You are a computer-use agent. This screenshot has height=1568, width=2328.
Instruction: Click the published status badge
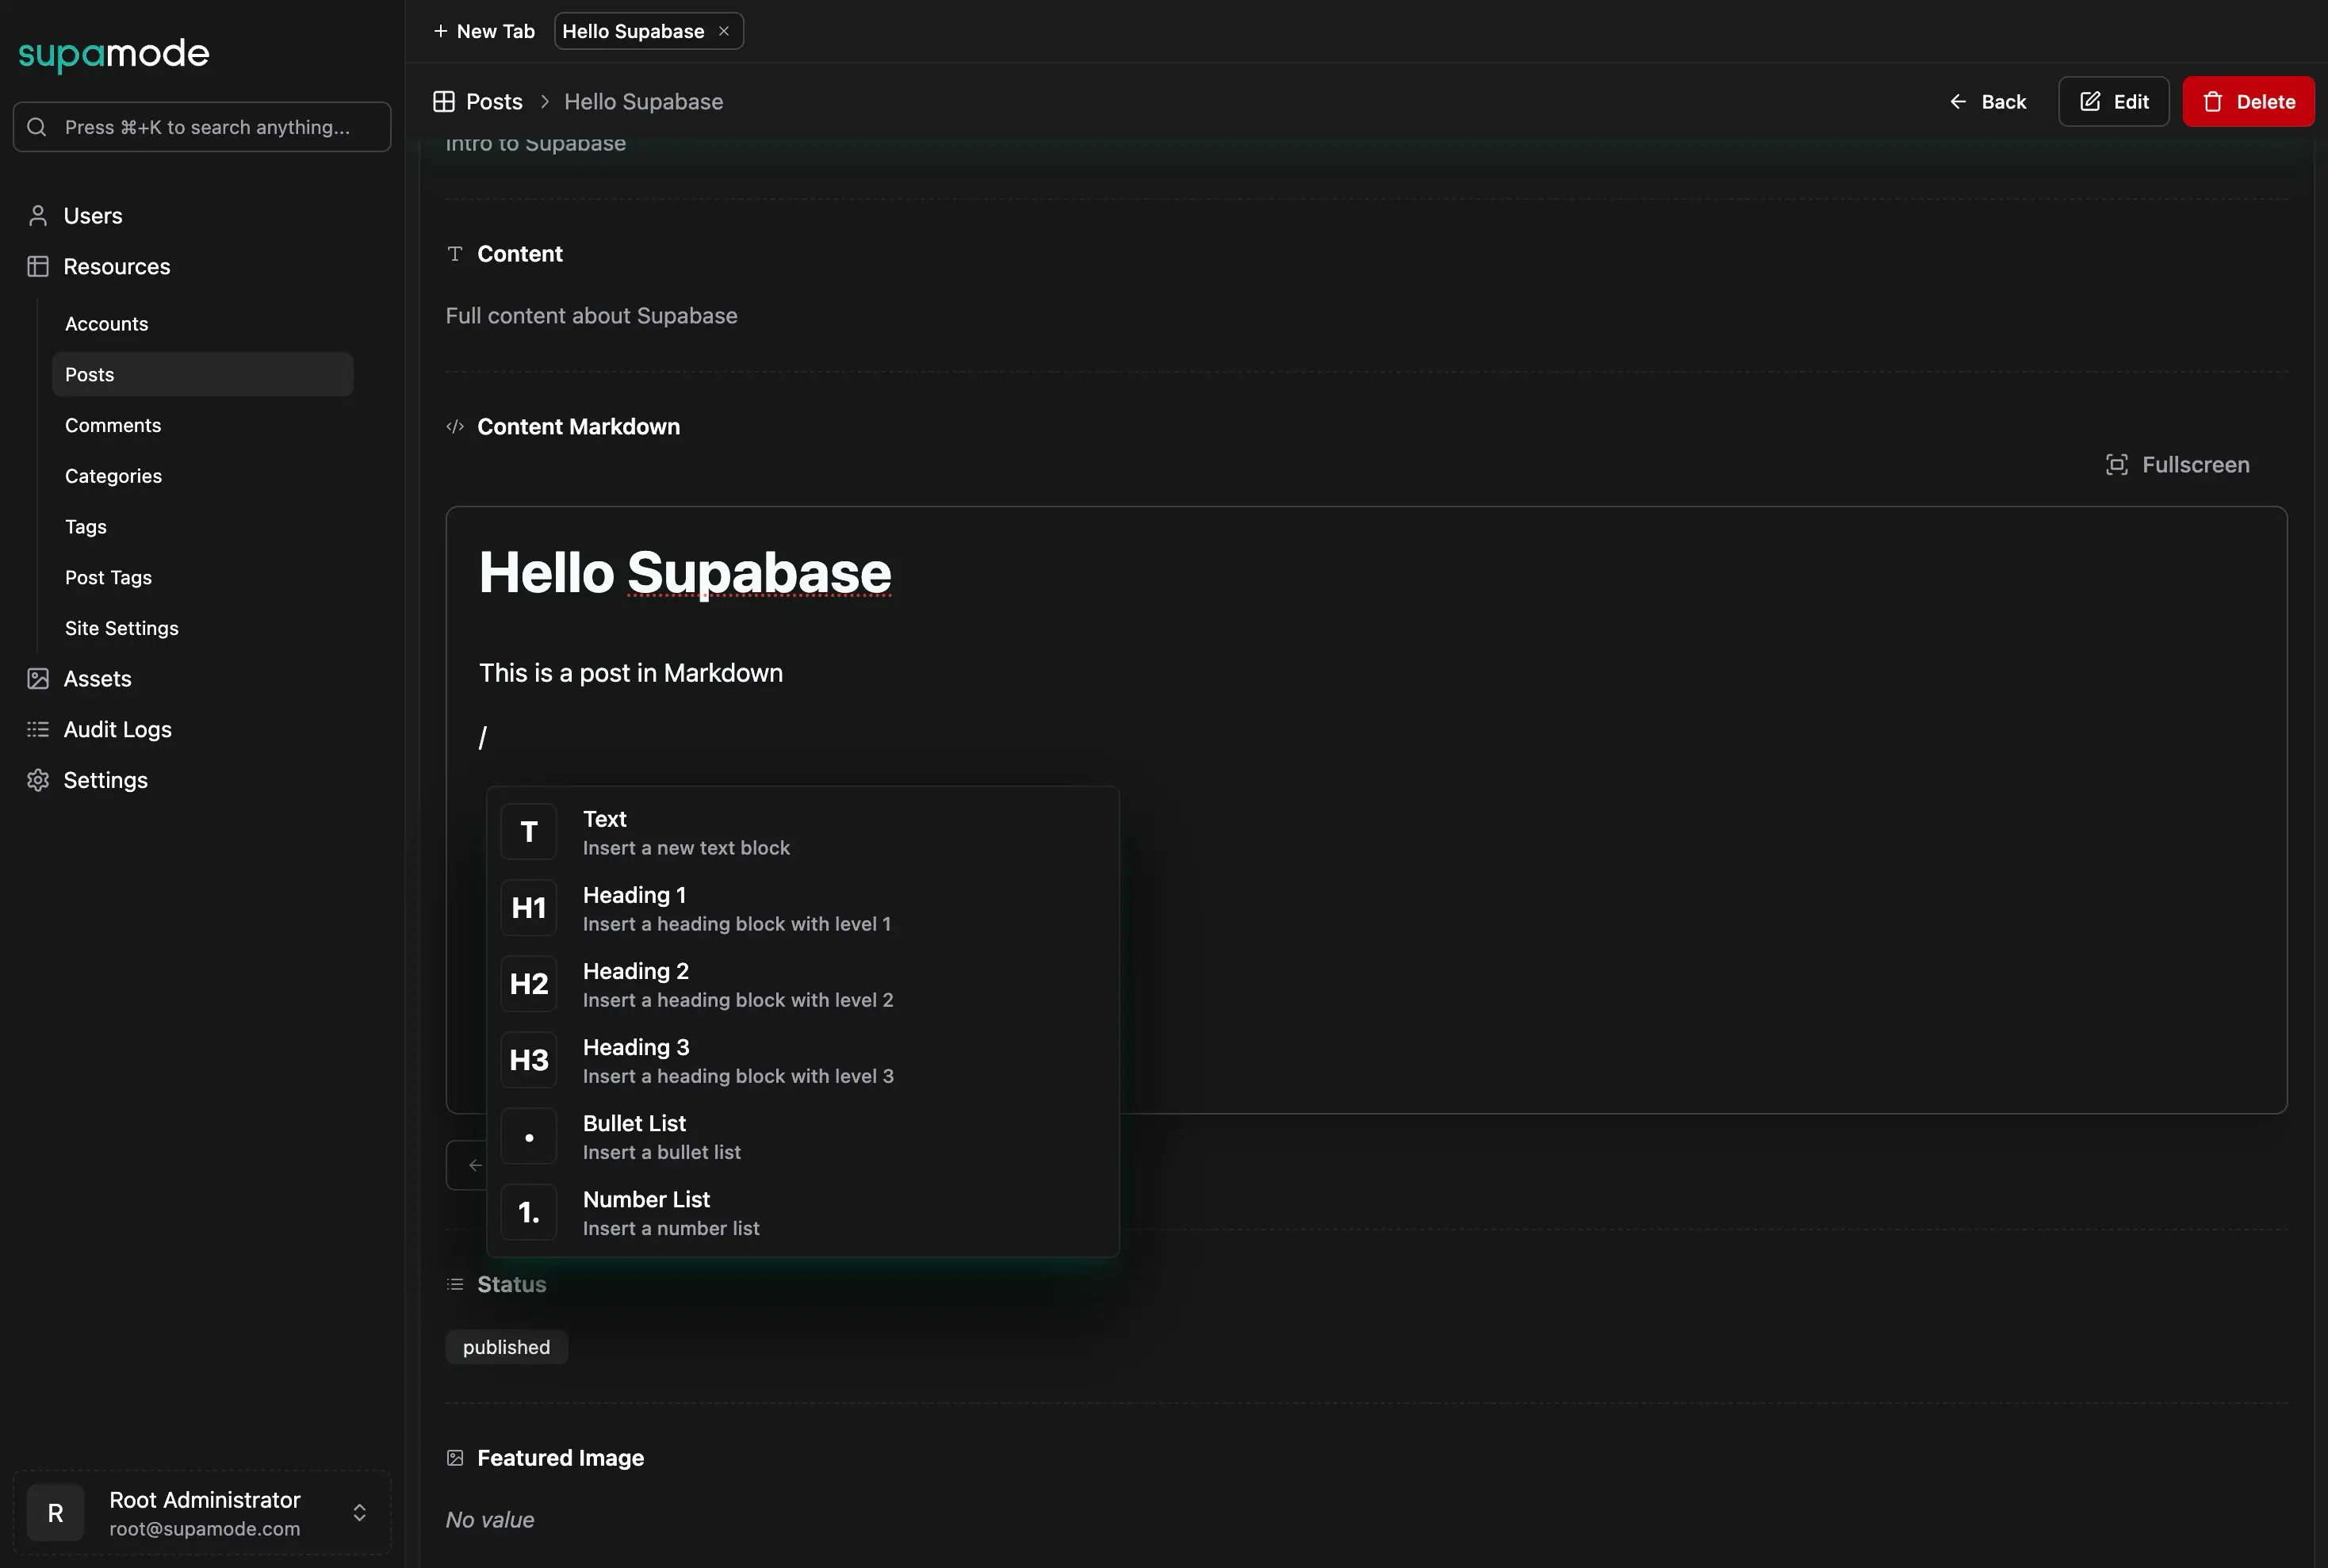[506, 1346]
